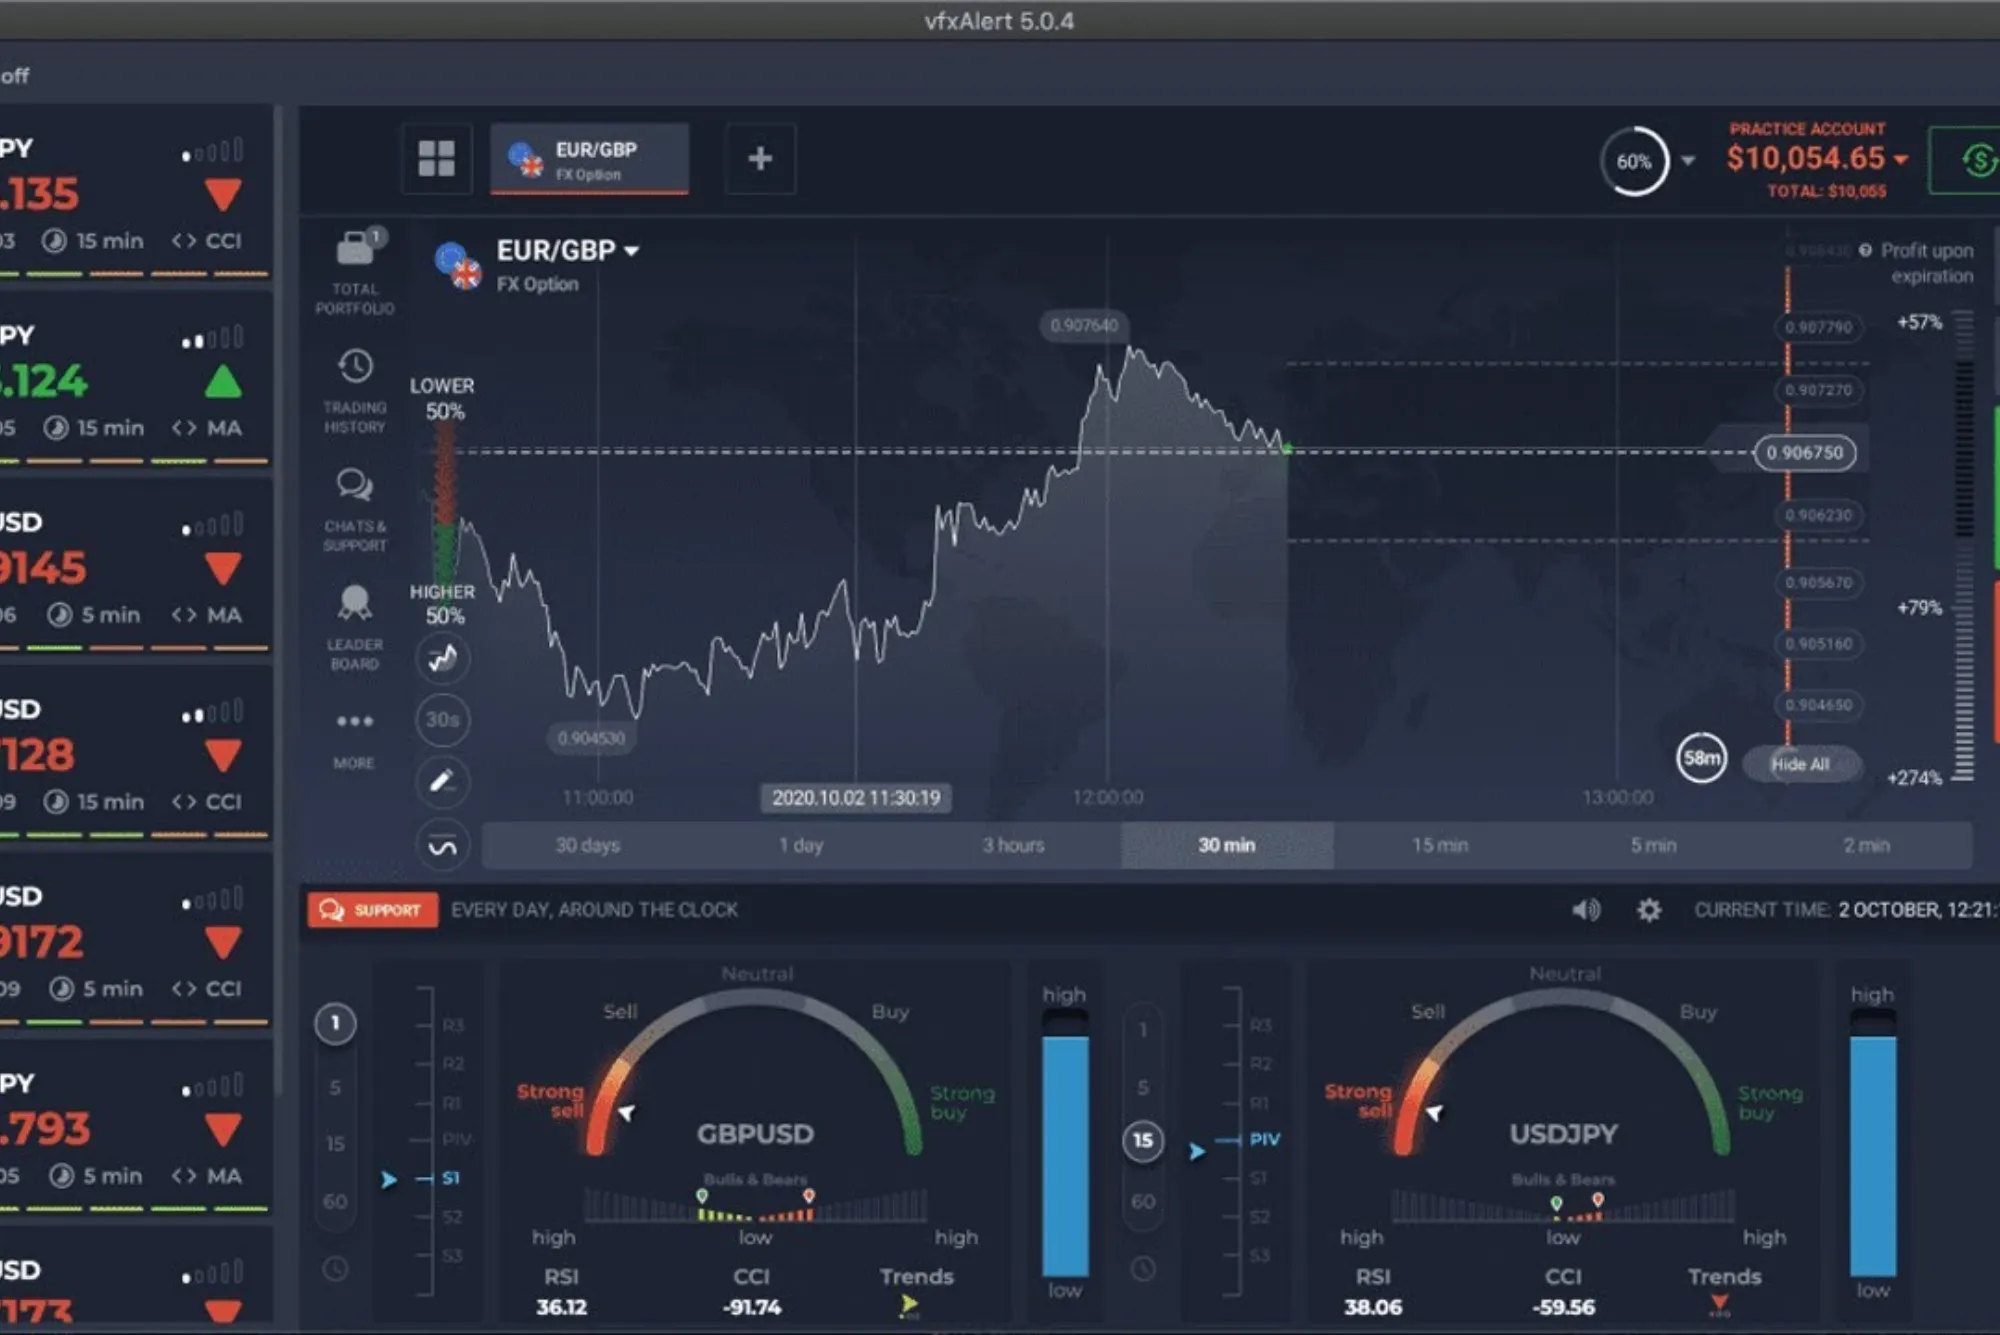
Task: Click the signals list scrollbar
Action: pyautogui.click(x=278, y=600)
